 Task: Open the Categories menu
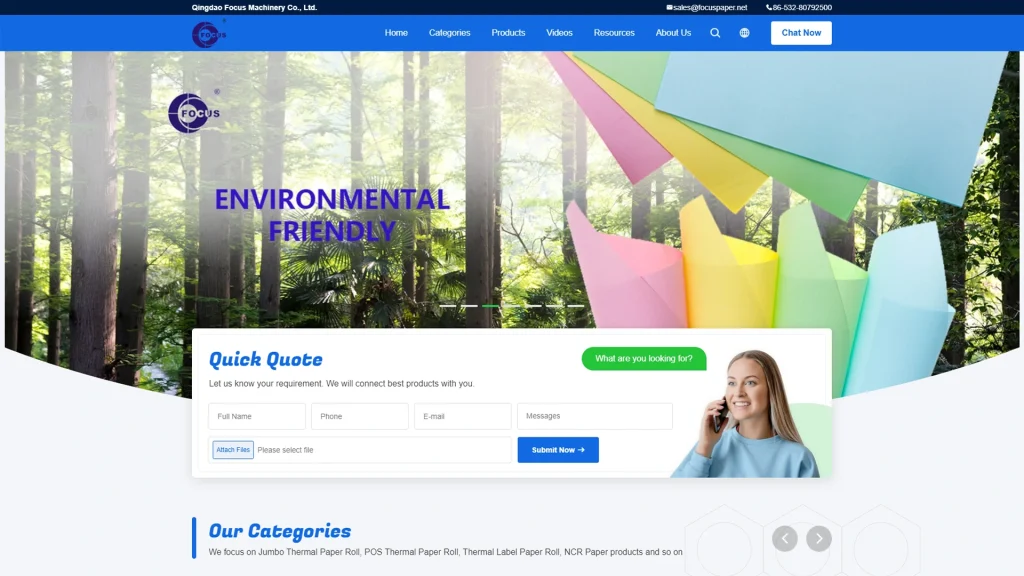[449, 33]
